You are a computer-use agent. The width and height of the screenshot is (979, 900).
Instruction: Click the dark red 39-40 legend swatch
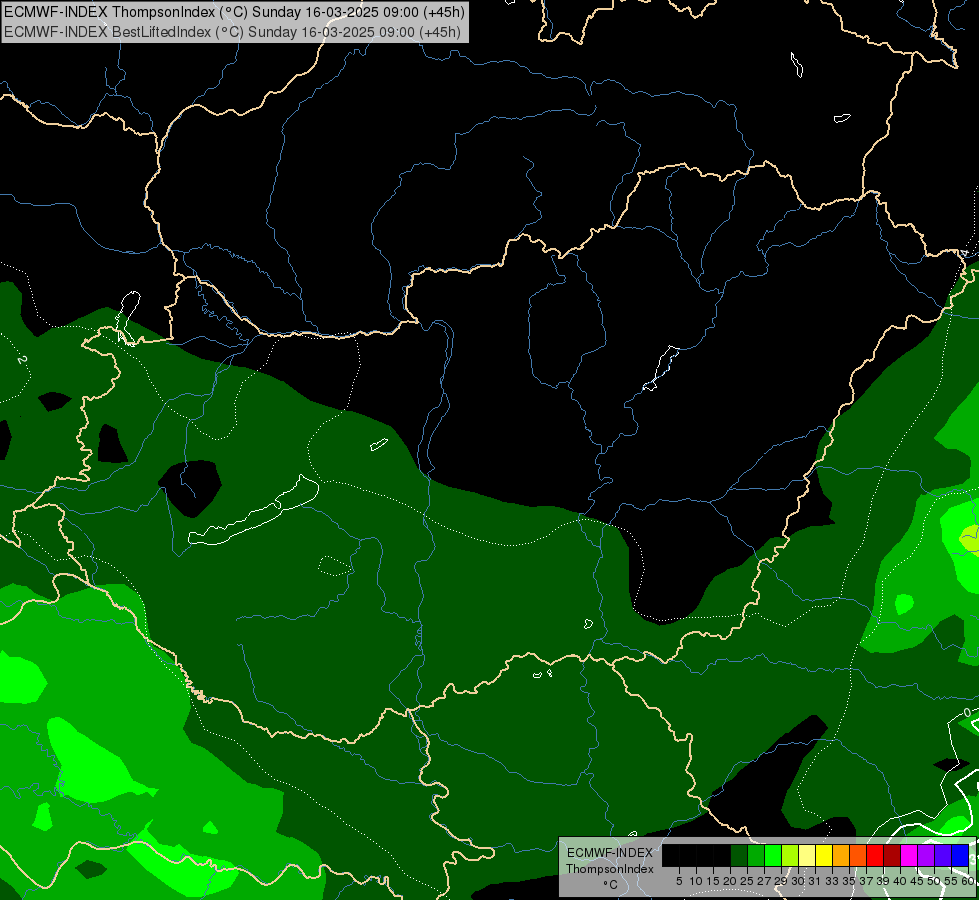[892, 855]
